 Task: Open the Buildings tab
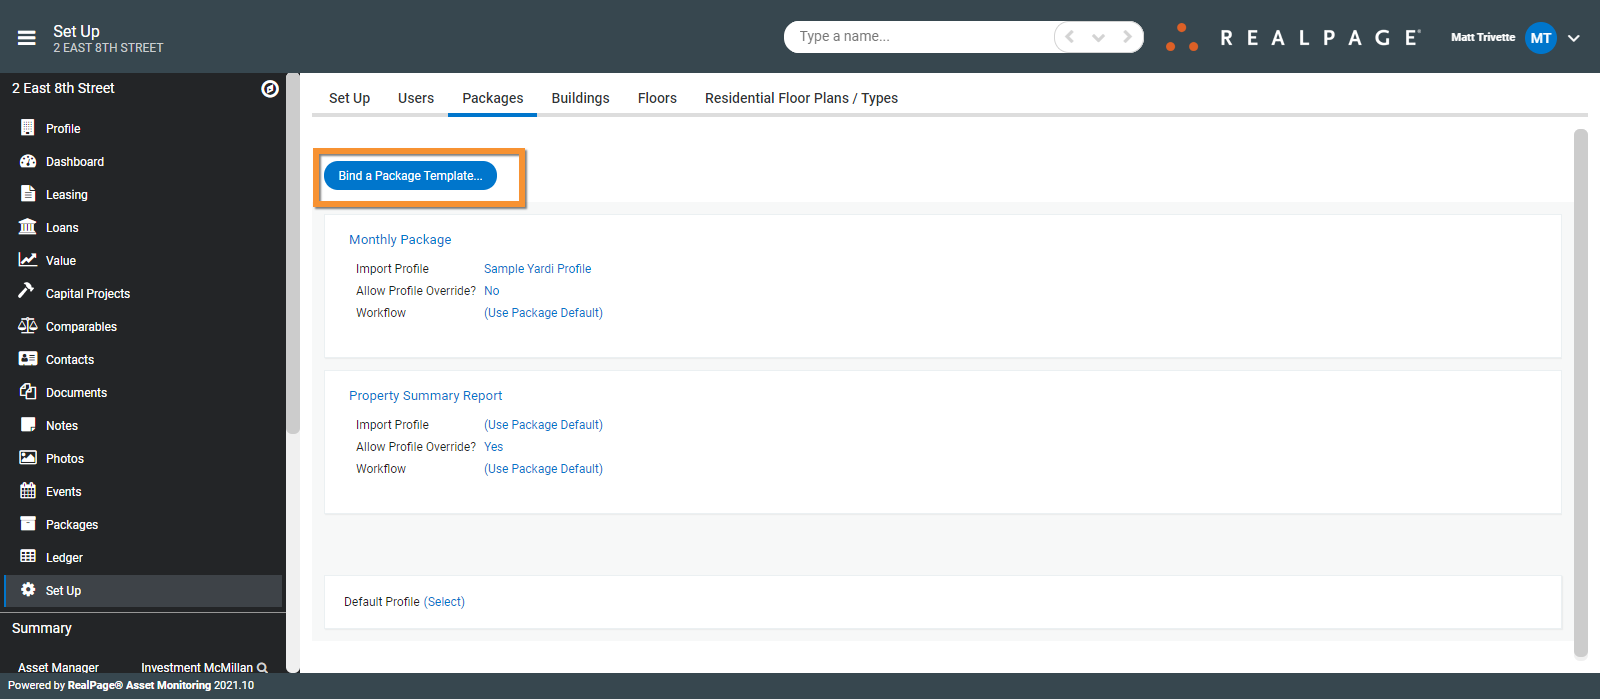click(x=580, y=98)
